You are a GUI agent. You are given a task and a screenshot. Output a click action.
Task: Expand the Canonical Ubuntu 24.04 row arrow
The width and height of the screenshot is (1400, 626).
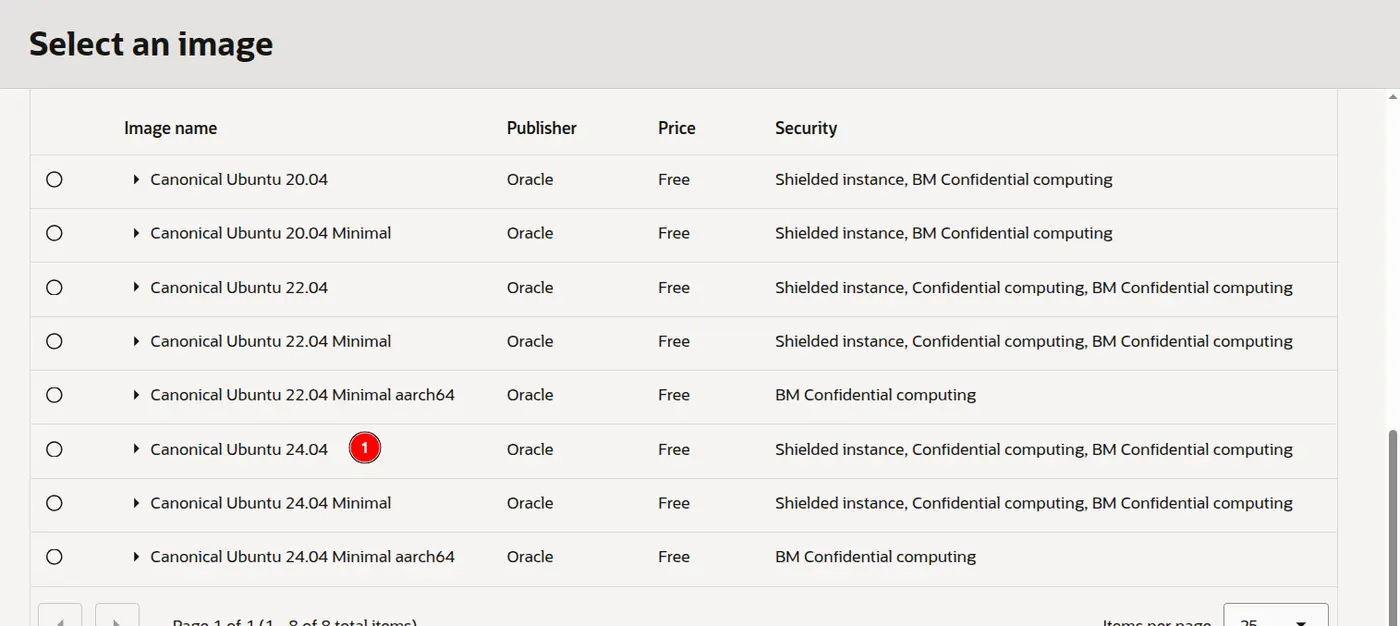click(136, 449)
